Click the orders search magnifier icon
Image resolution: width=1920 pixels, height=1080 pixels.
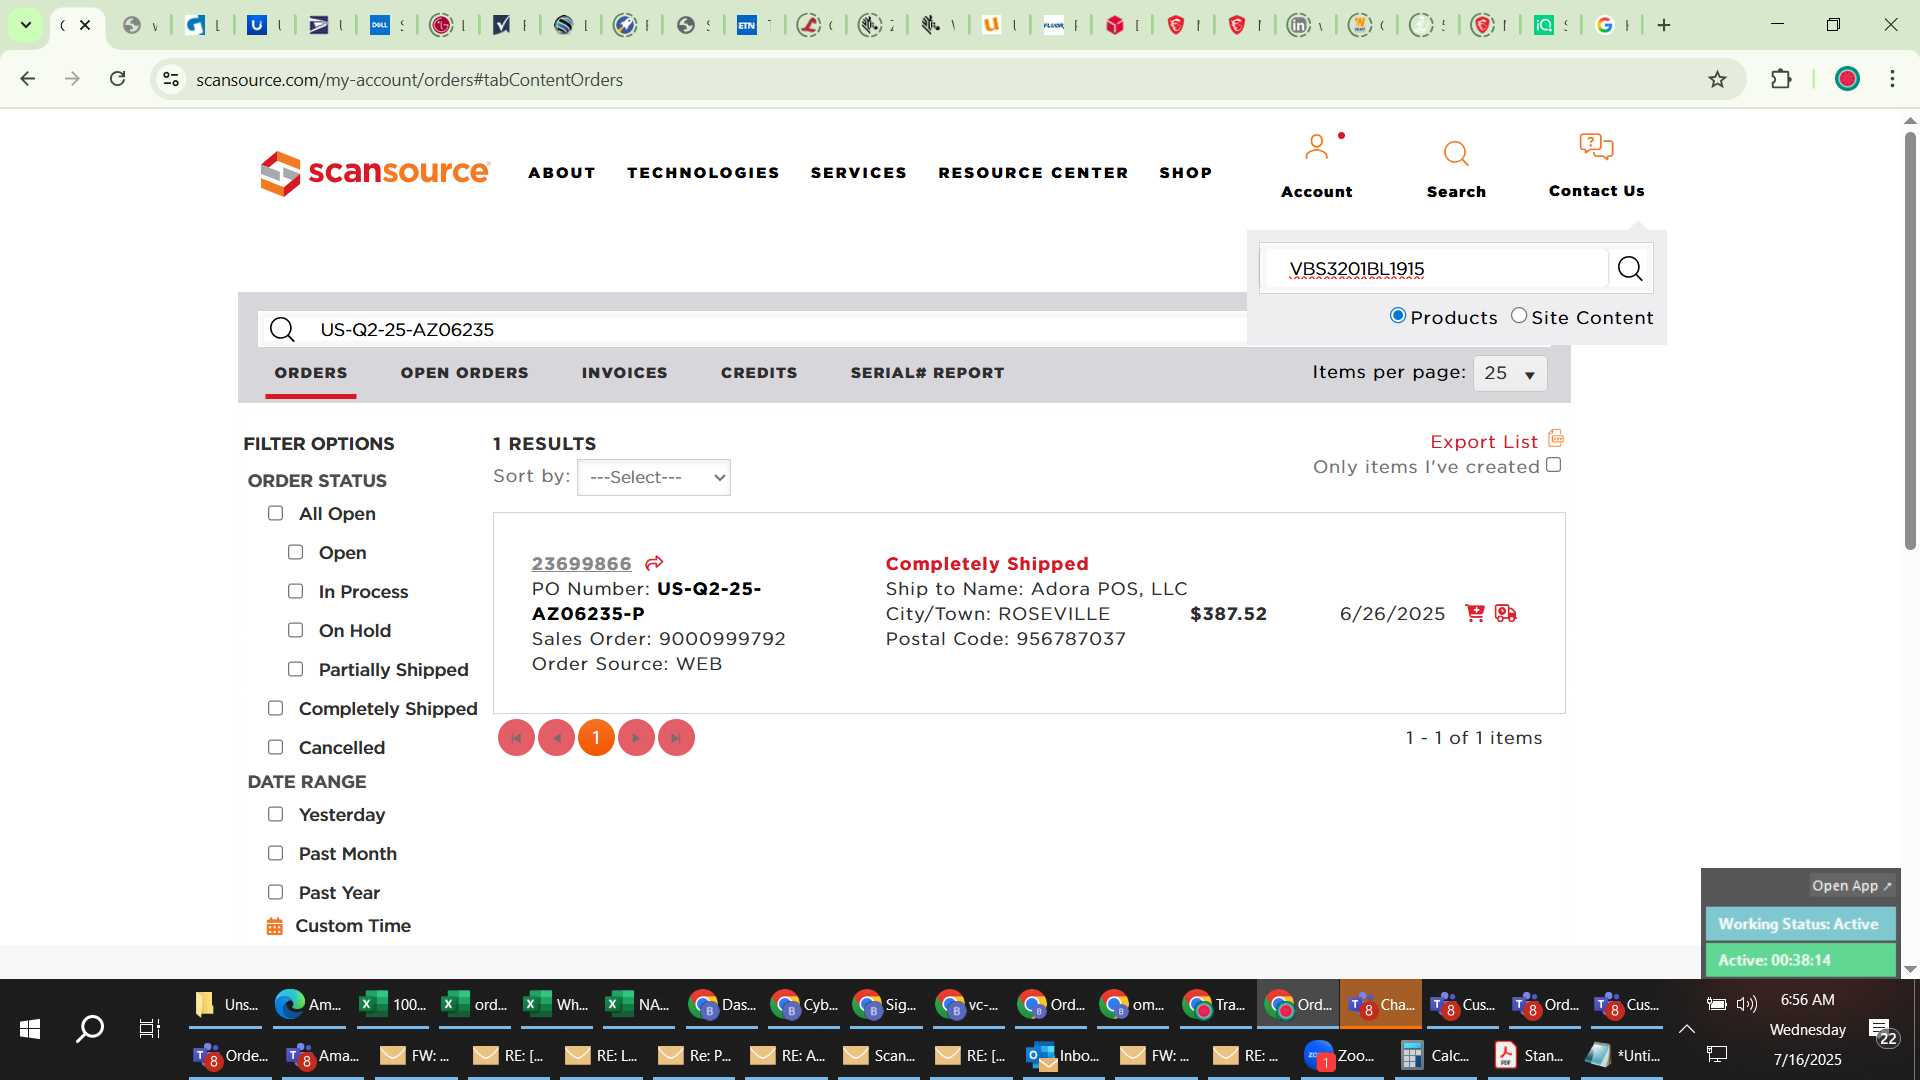pyautogui.click(x=283, y=330)
